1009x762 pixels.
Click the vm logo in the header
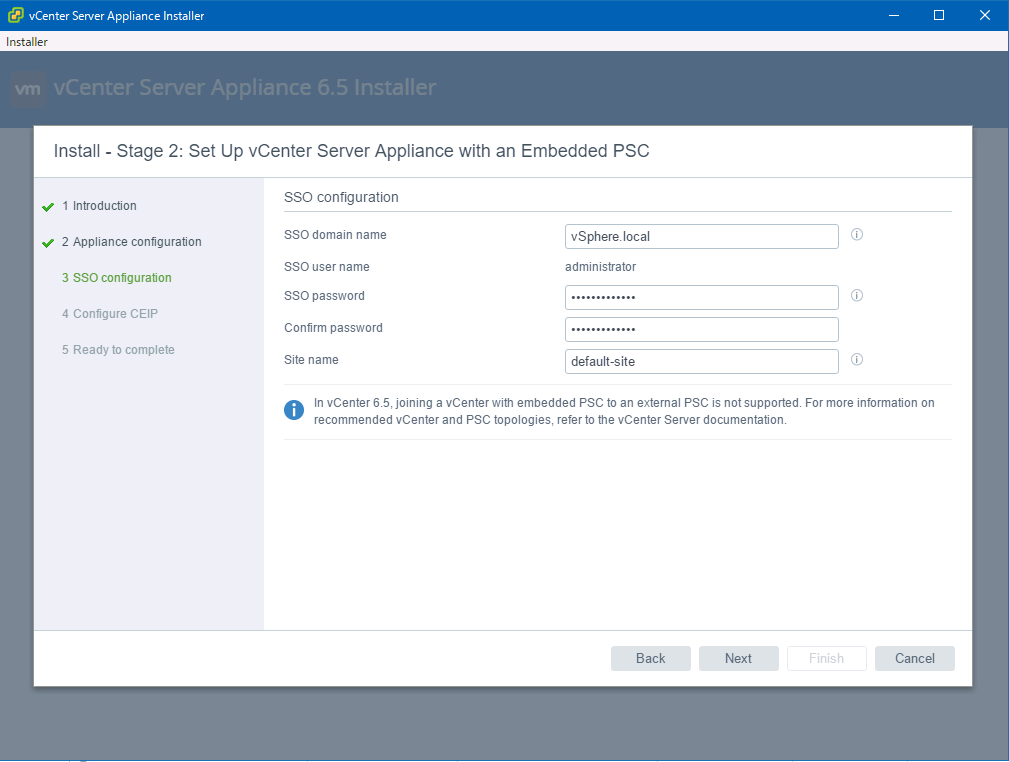click(x=28, y=88)
